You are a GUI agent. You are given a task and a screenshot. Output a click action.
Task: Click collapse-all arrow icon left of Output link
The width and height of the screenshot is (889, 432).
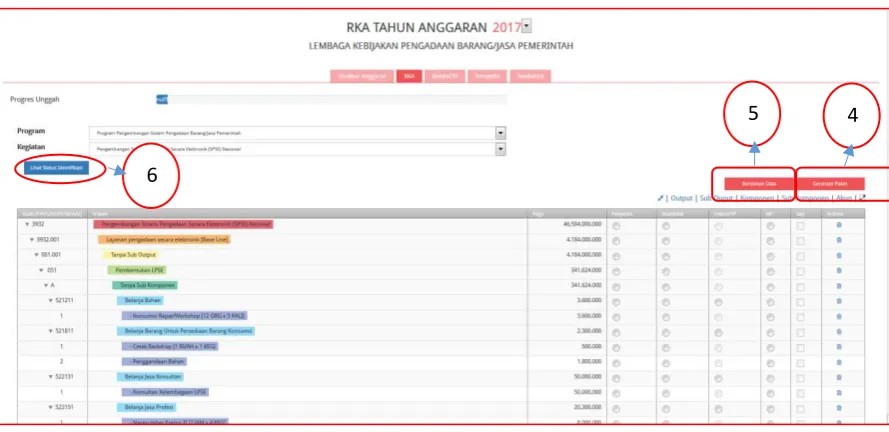[660, 198]
